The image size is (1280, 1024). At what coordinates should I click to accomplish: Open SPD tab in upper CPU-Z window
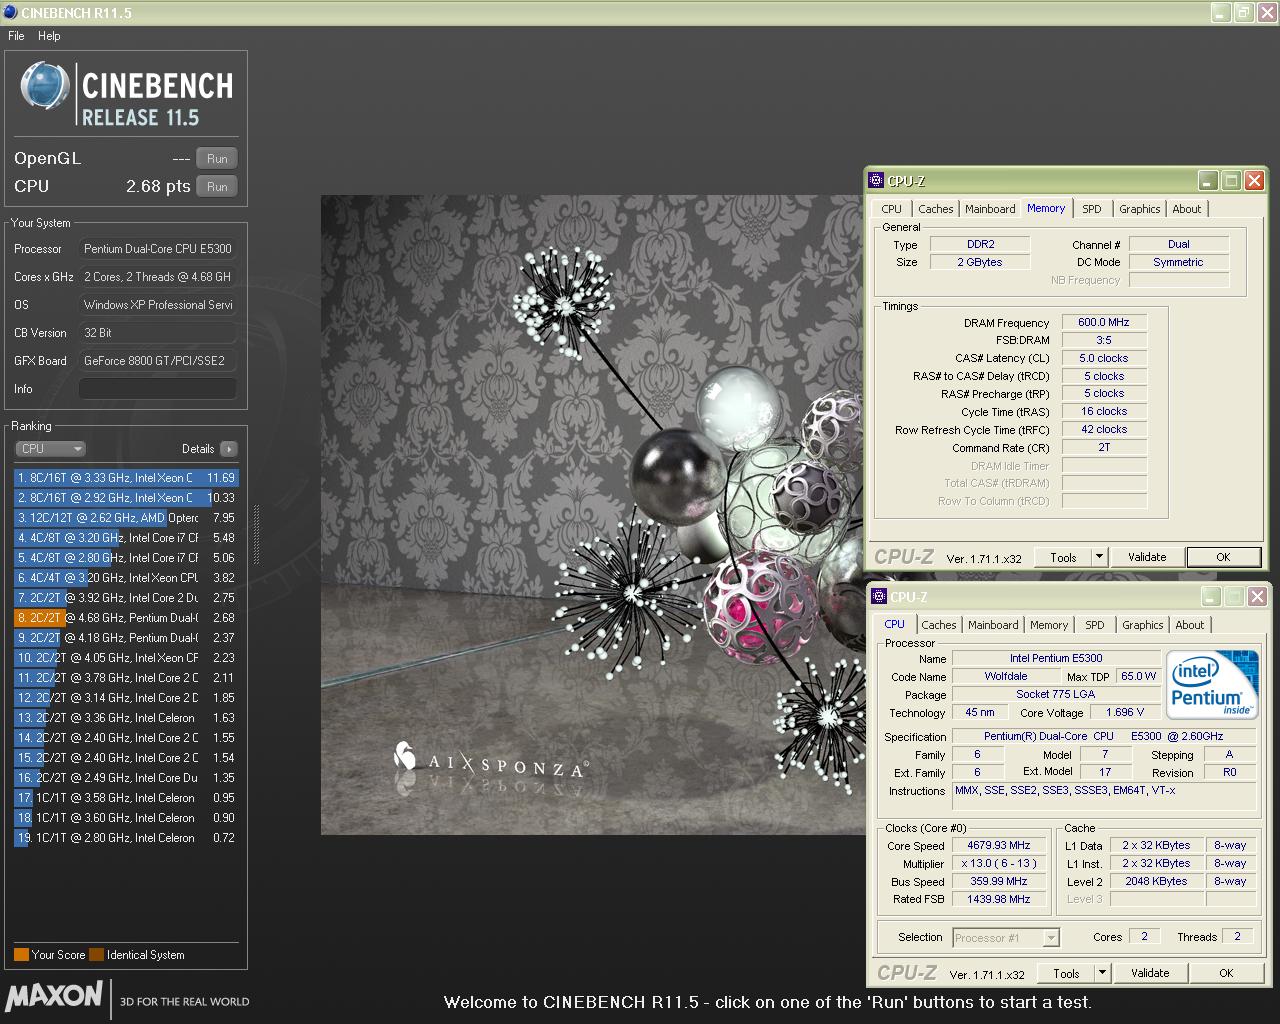point(1092,209)
